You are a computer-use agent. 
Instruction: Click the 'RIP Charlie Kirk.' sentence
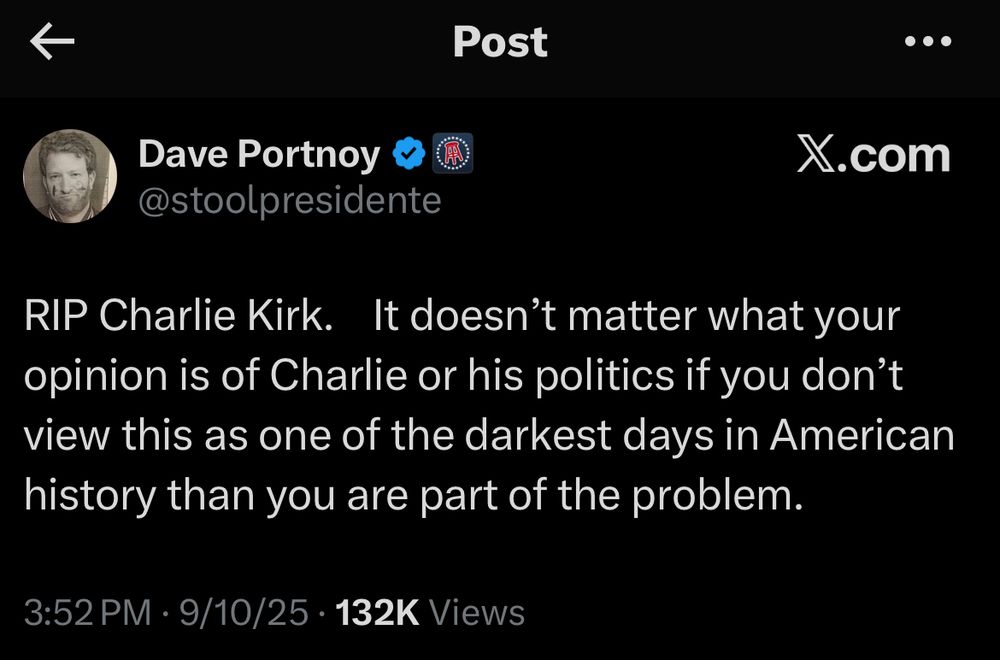coord(176,318)
